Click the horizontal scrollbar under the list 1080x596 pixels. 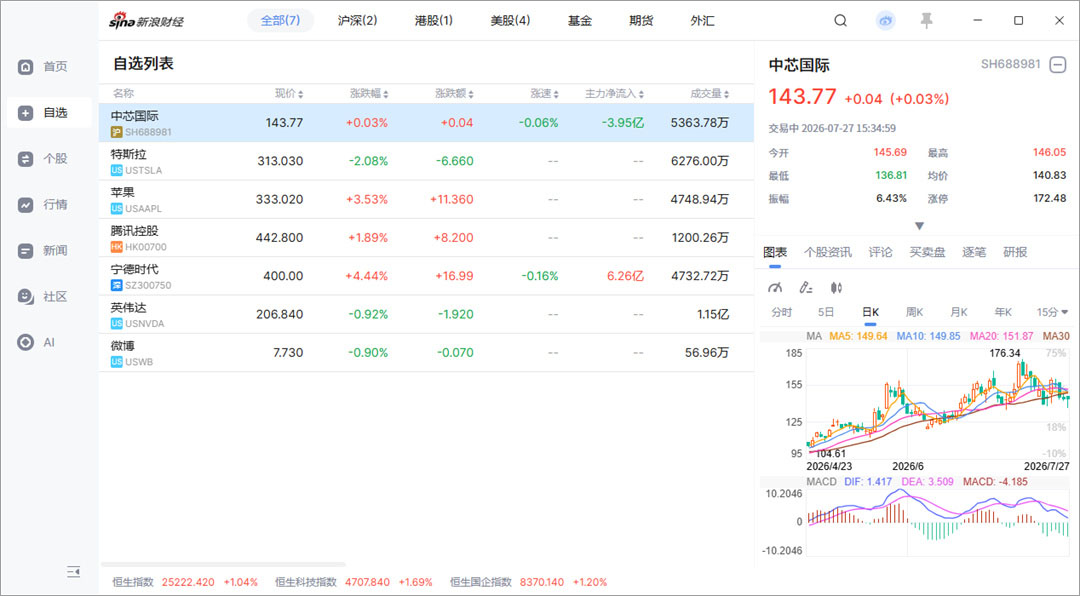tap(223, 564)
